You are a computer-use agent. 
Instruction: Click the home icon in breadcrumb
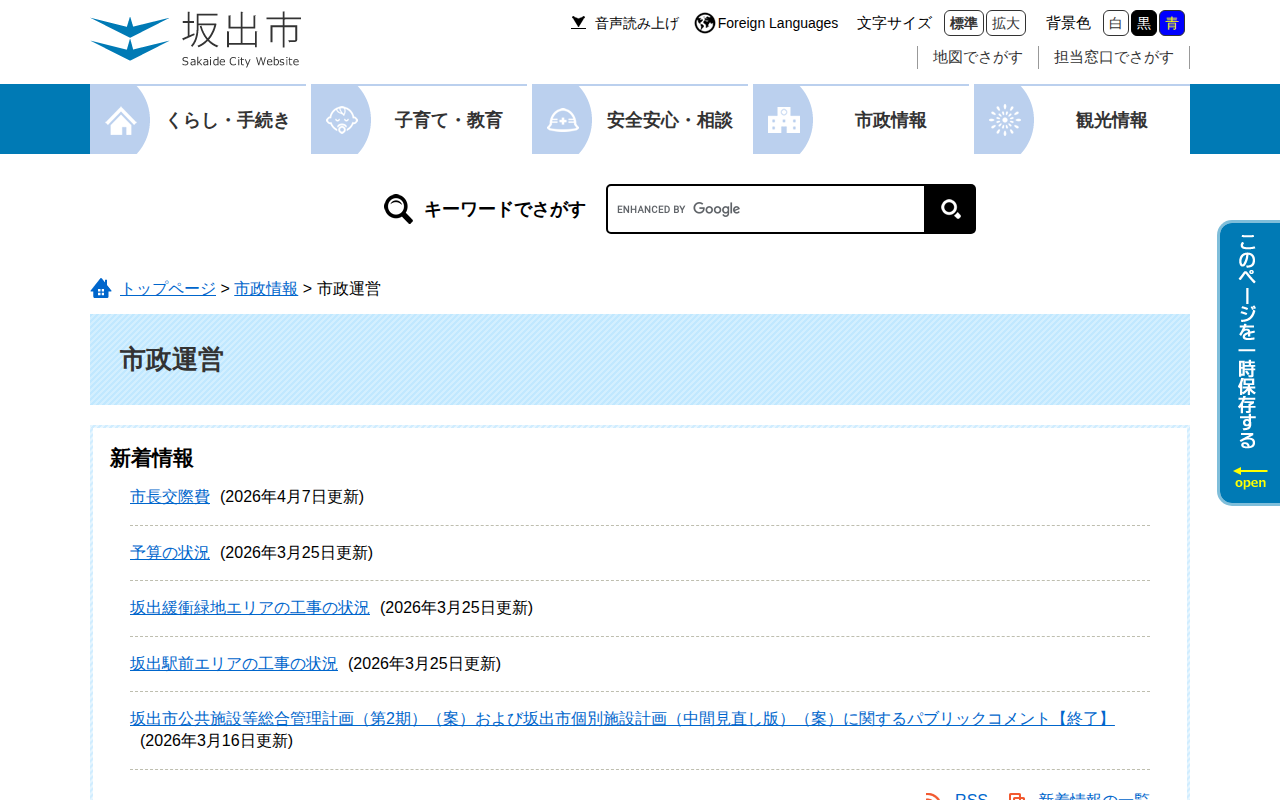(x=101, y=289)
